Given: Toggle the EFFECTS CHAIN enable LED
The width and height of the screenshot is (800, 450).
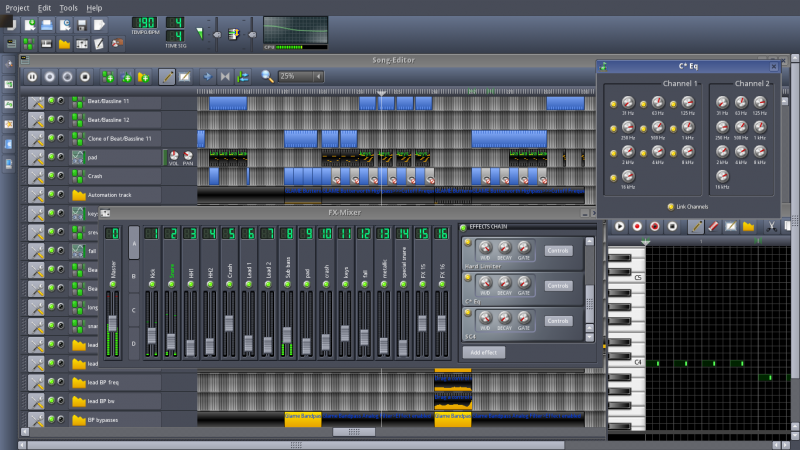Looking at the screenshot, I should coord(463,228).
